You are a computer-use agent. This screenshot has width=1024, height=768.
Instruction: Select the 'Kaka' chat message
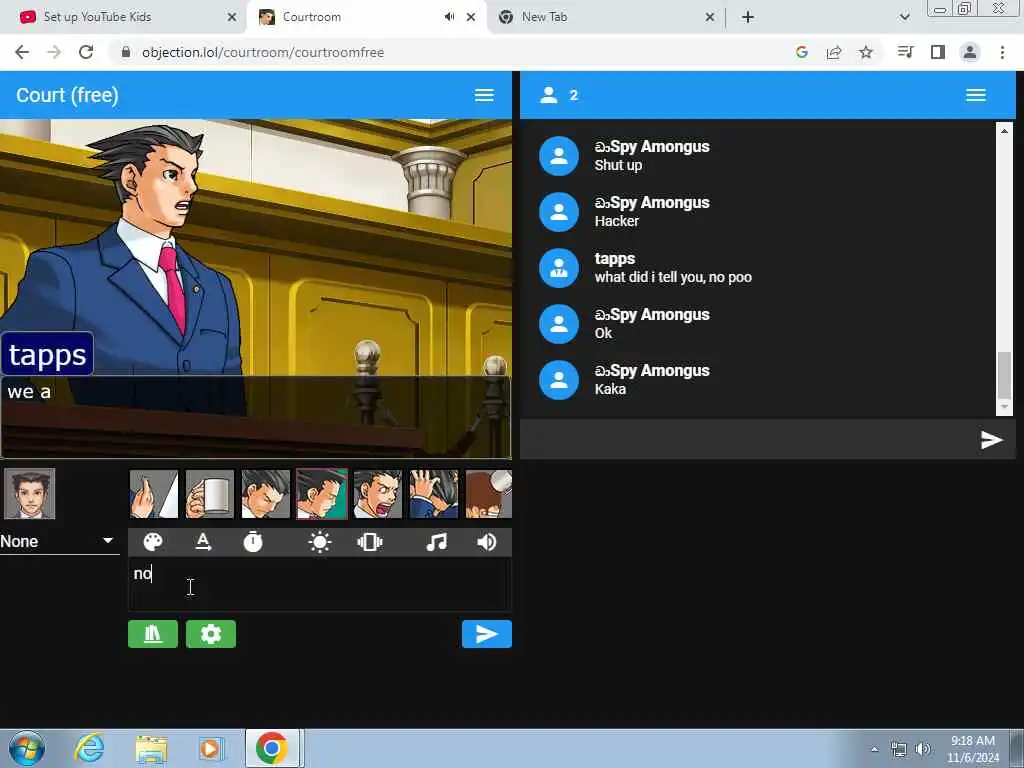point(610,389)
